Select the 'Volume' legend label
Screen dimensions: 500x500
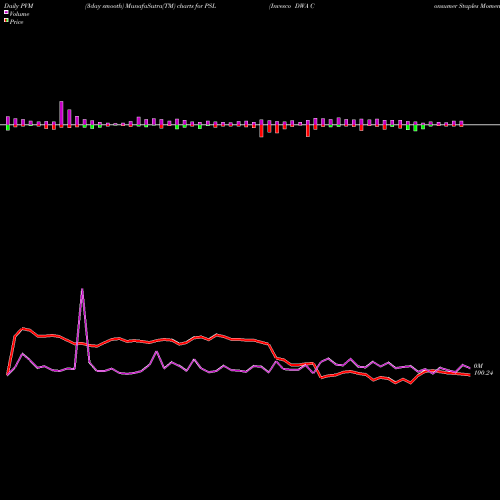coord(19,14)
